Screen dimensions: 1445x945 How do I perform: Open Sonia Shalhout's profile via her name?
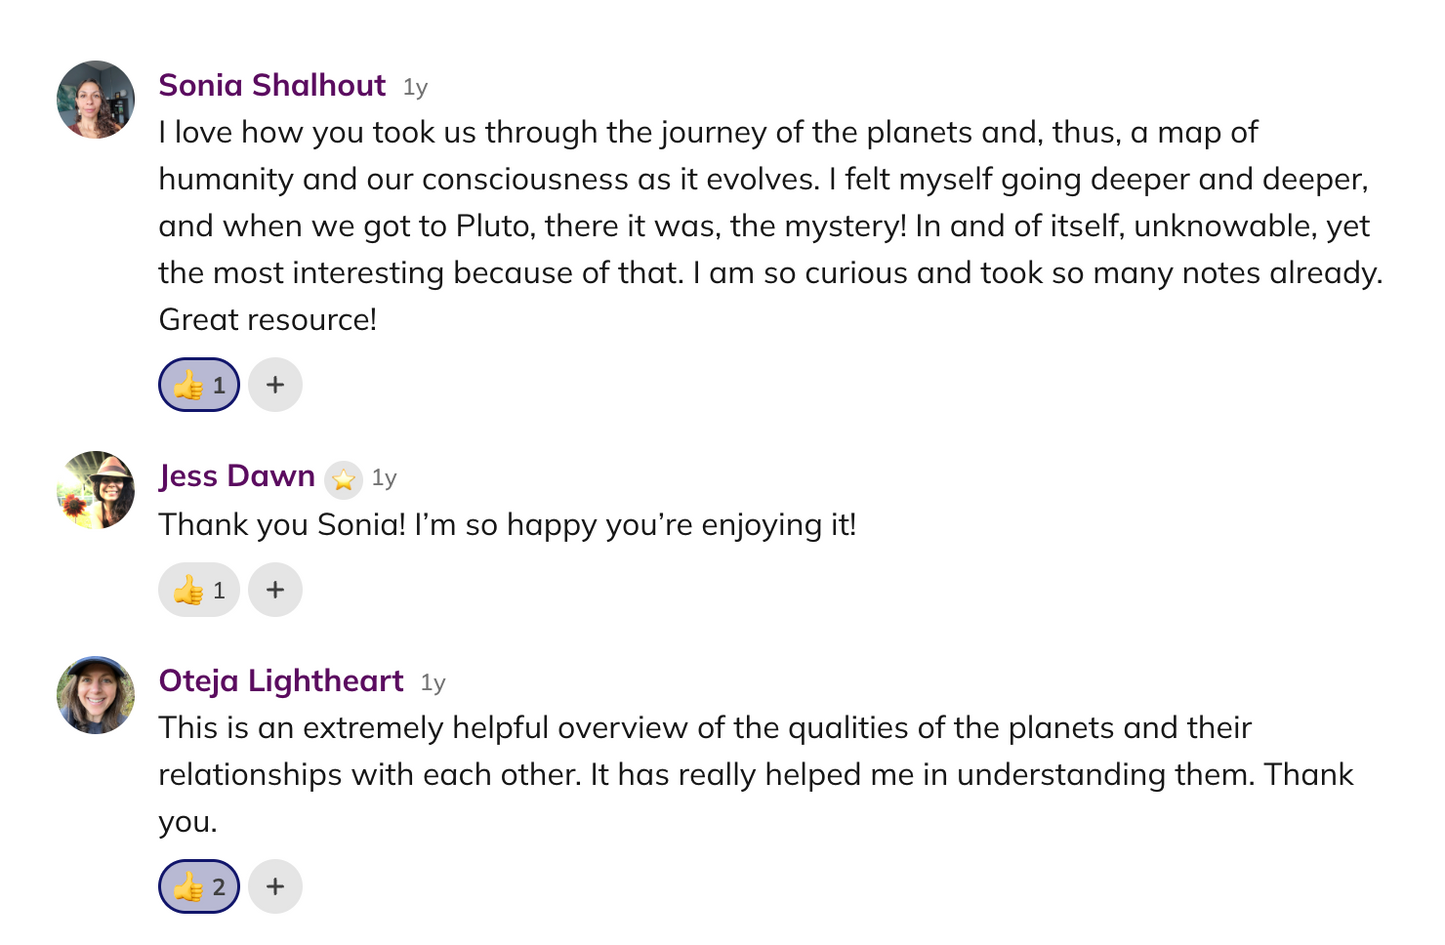(271, 87)
